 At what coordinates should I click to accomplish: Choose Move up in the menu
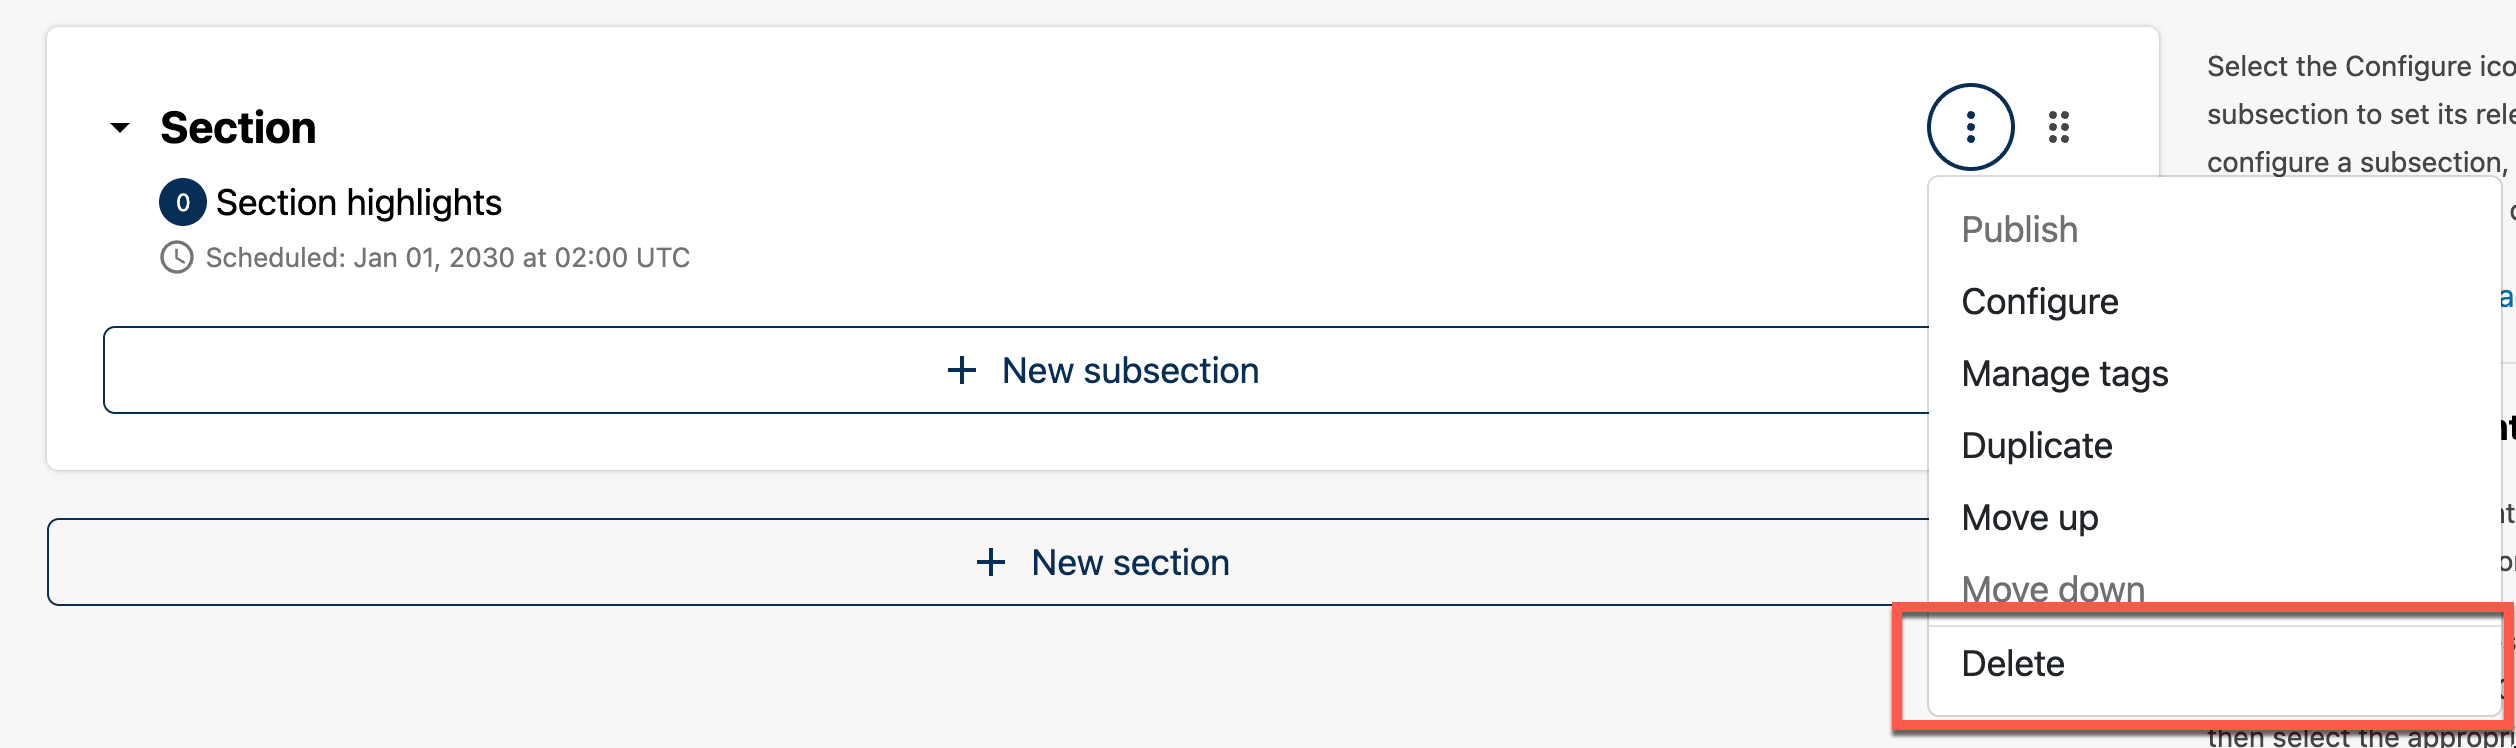2029,517
